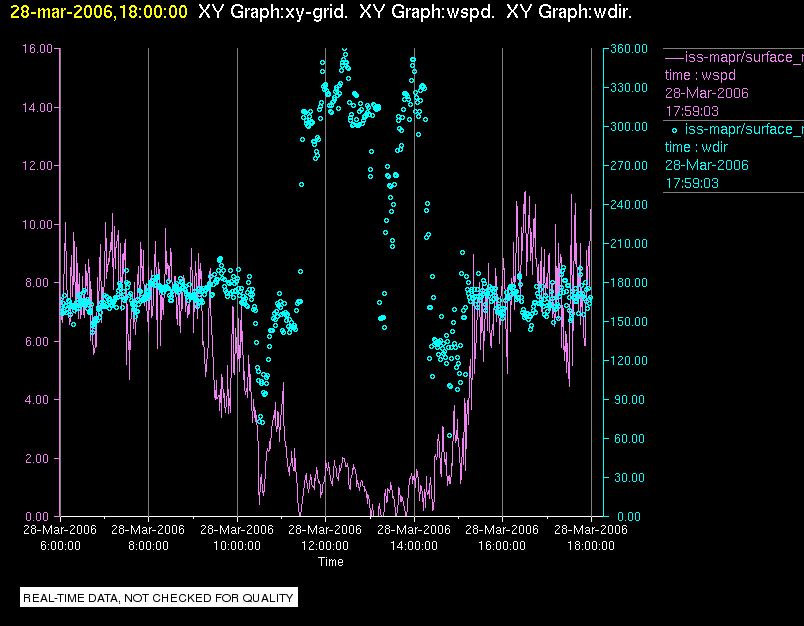Click the 4.00 wind speed axis label
This screenshot has height=626, width=804.
39,400
